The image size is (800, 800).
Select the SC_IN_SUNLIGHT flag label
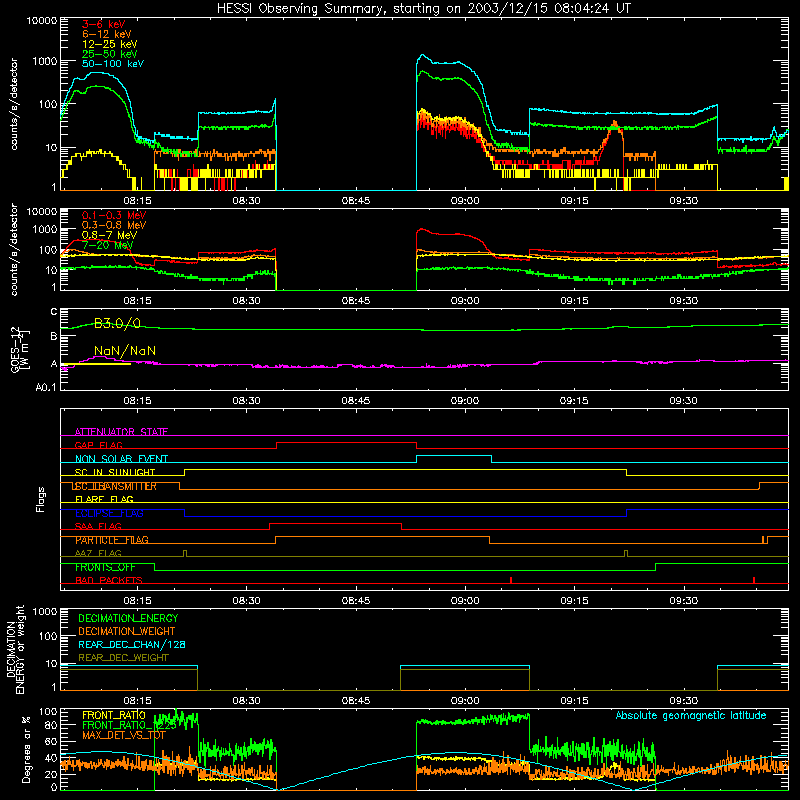(115, 472)
